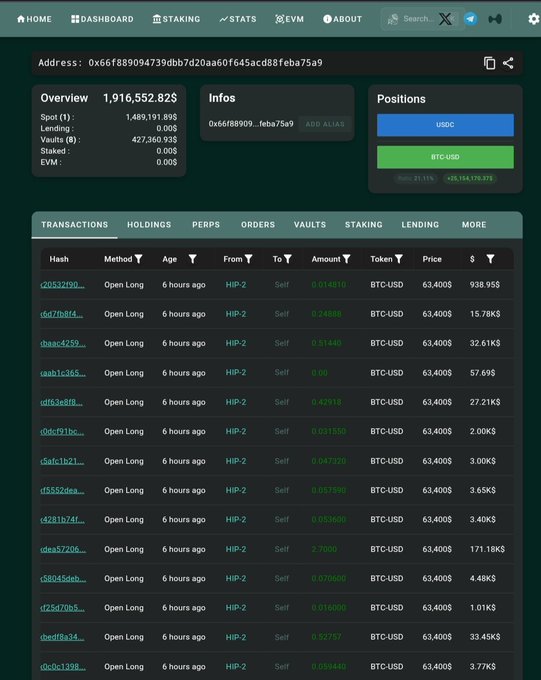Screen dimensions: 541x680
Task: Filter by Age column funnel icon
Action: [x=192, y=259]
